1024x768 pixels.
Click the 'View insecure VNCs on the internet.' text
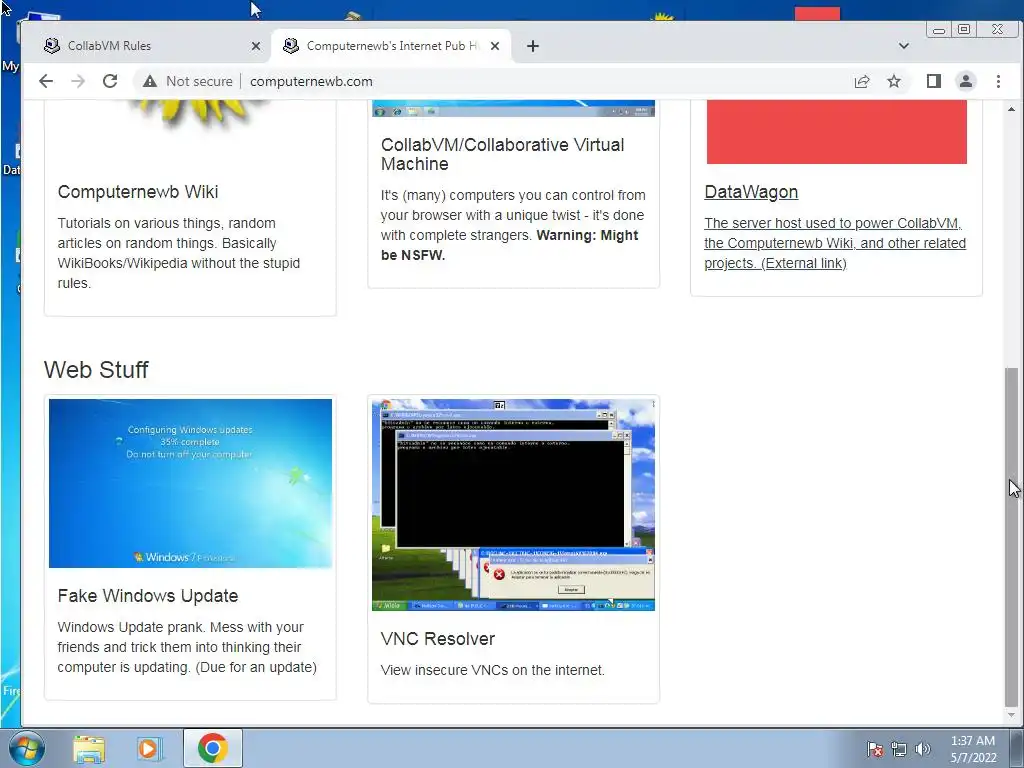click(492, 670)
